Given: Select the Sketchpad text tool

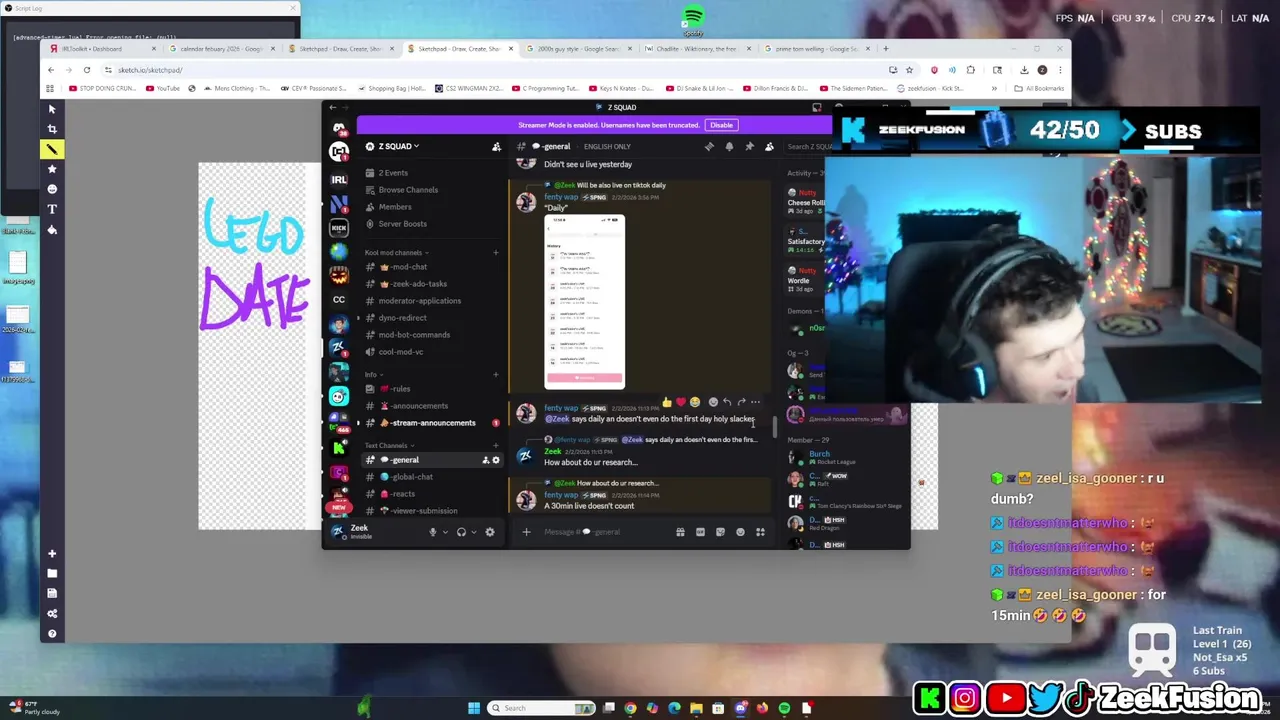Looking at the screenshot, I should (x=52, y=209).
